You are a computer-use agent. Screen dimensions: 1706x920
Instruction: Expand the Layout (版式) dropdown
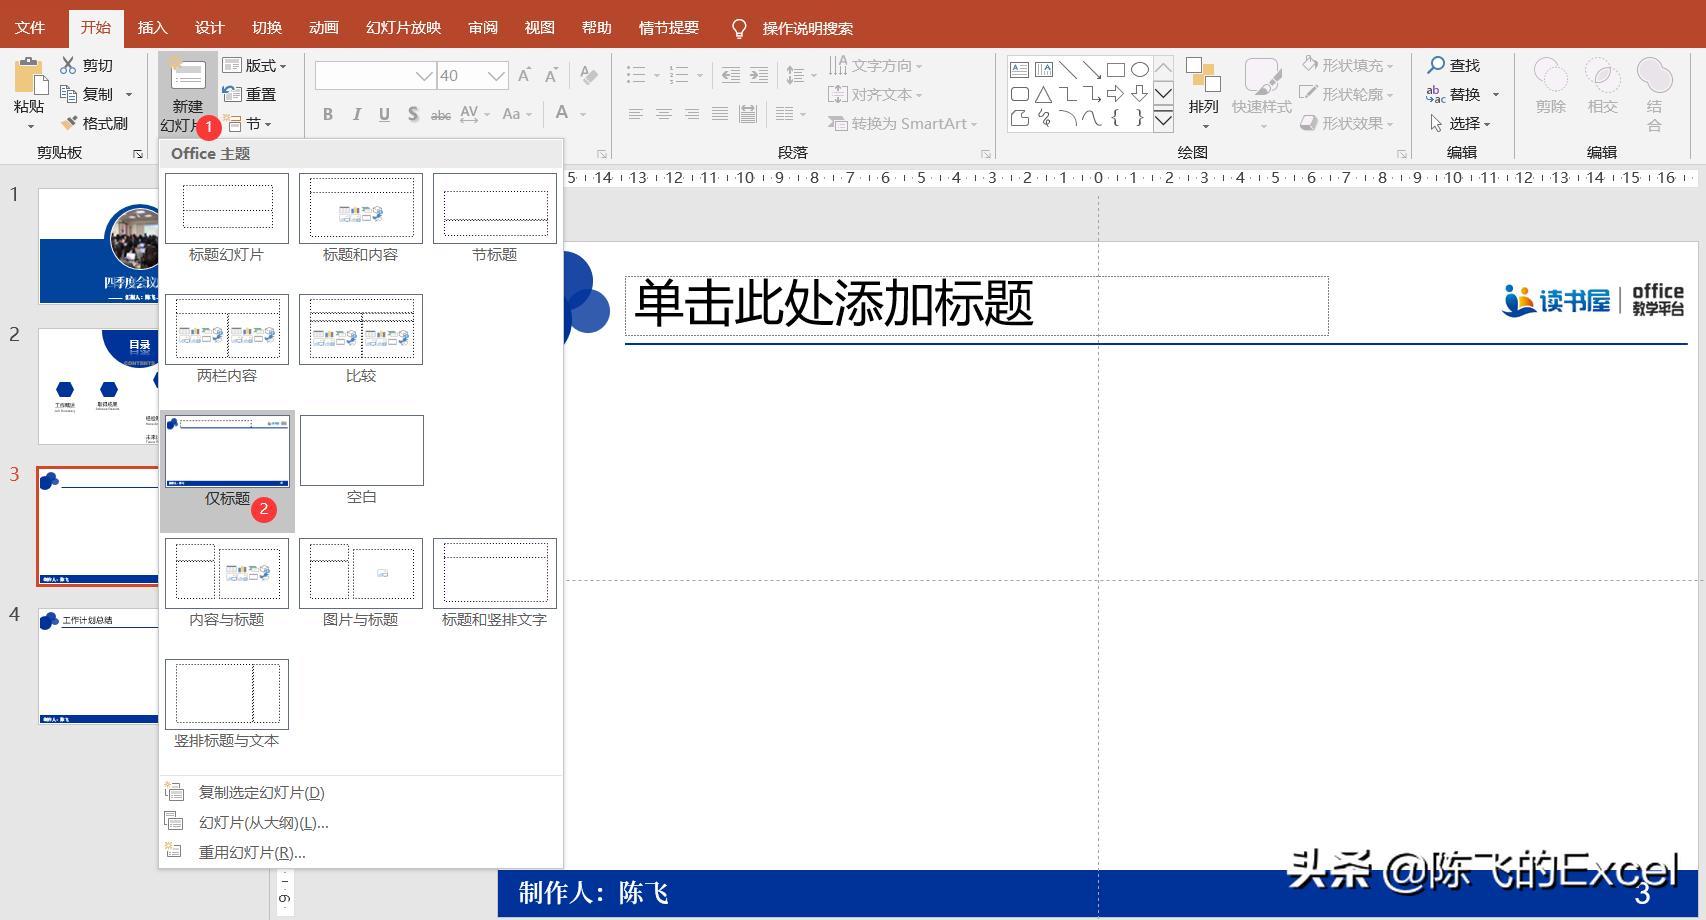(x=255, y=65)
